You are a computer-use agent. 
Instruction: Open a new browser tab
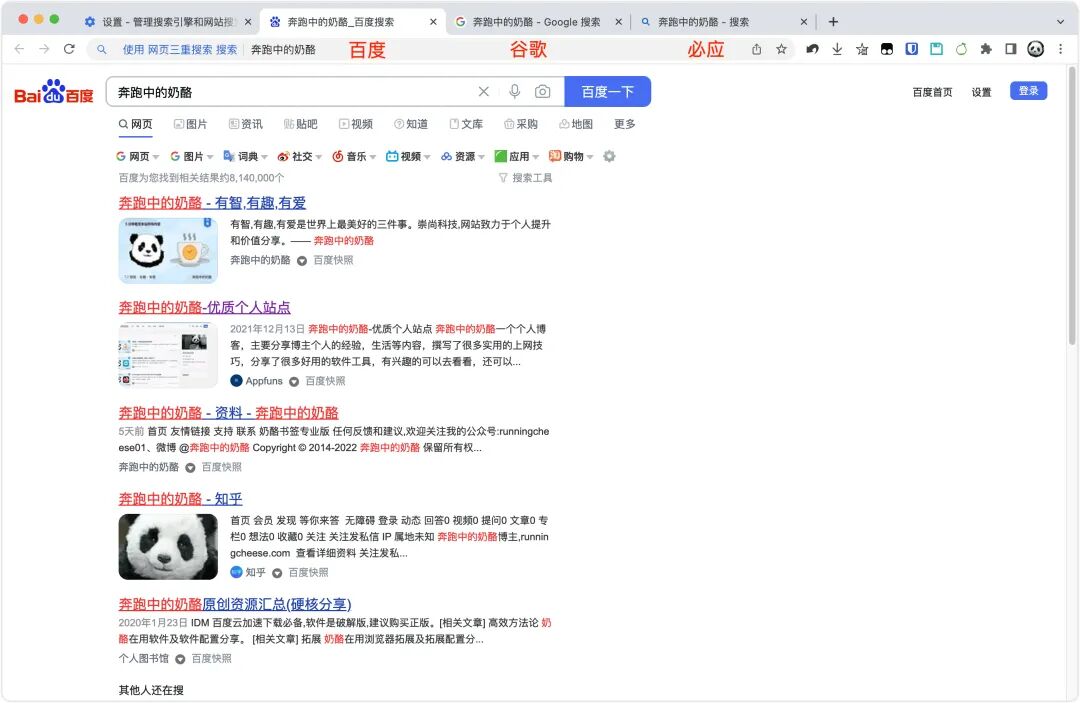pos(833,22)
